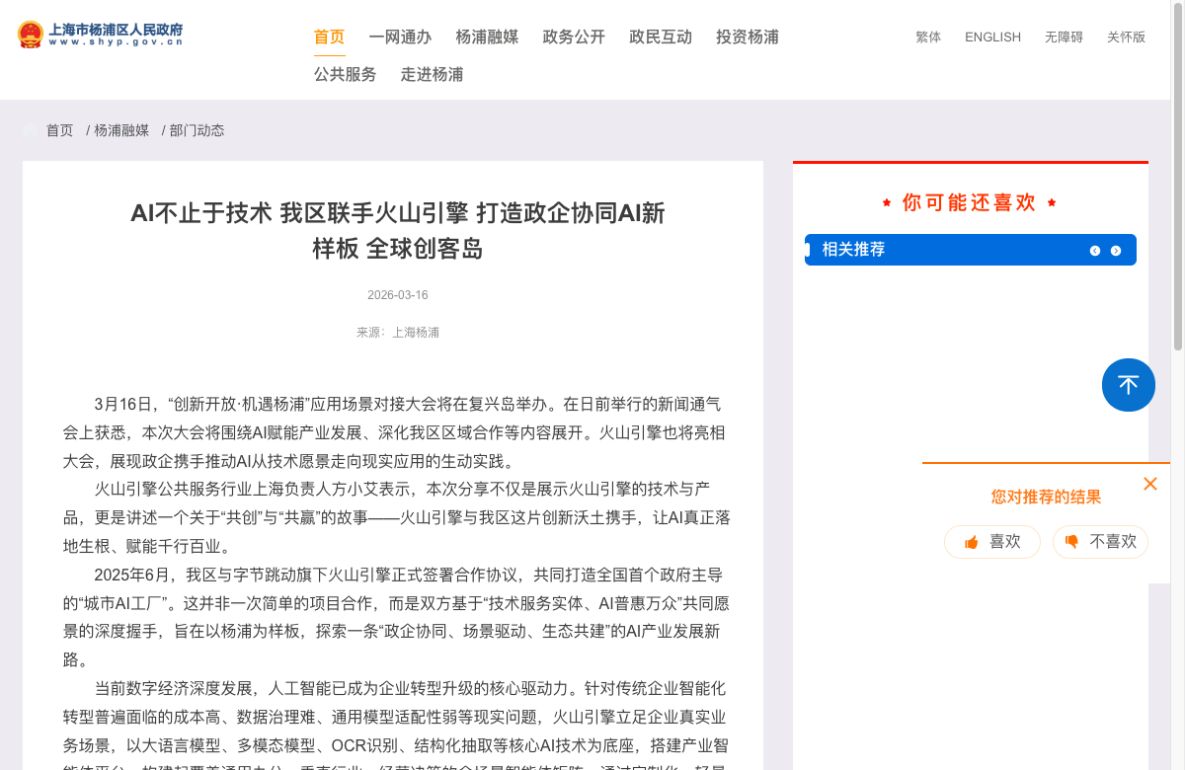Screen dimensions: 1185x770
Task: Close the recommendation feedback popup
Action: [1150, 484]
